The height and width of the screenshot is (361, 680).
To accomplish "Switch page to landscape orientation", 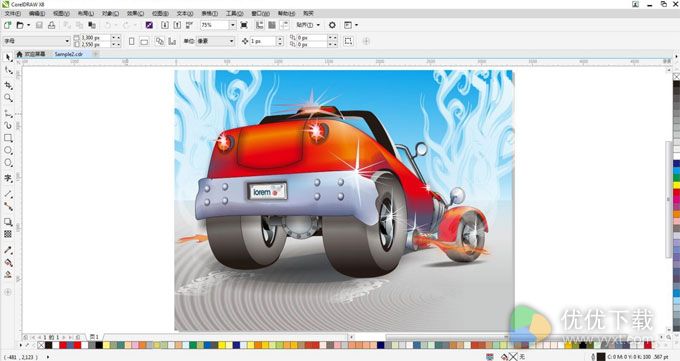I will [144, 41].
